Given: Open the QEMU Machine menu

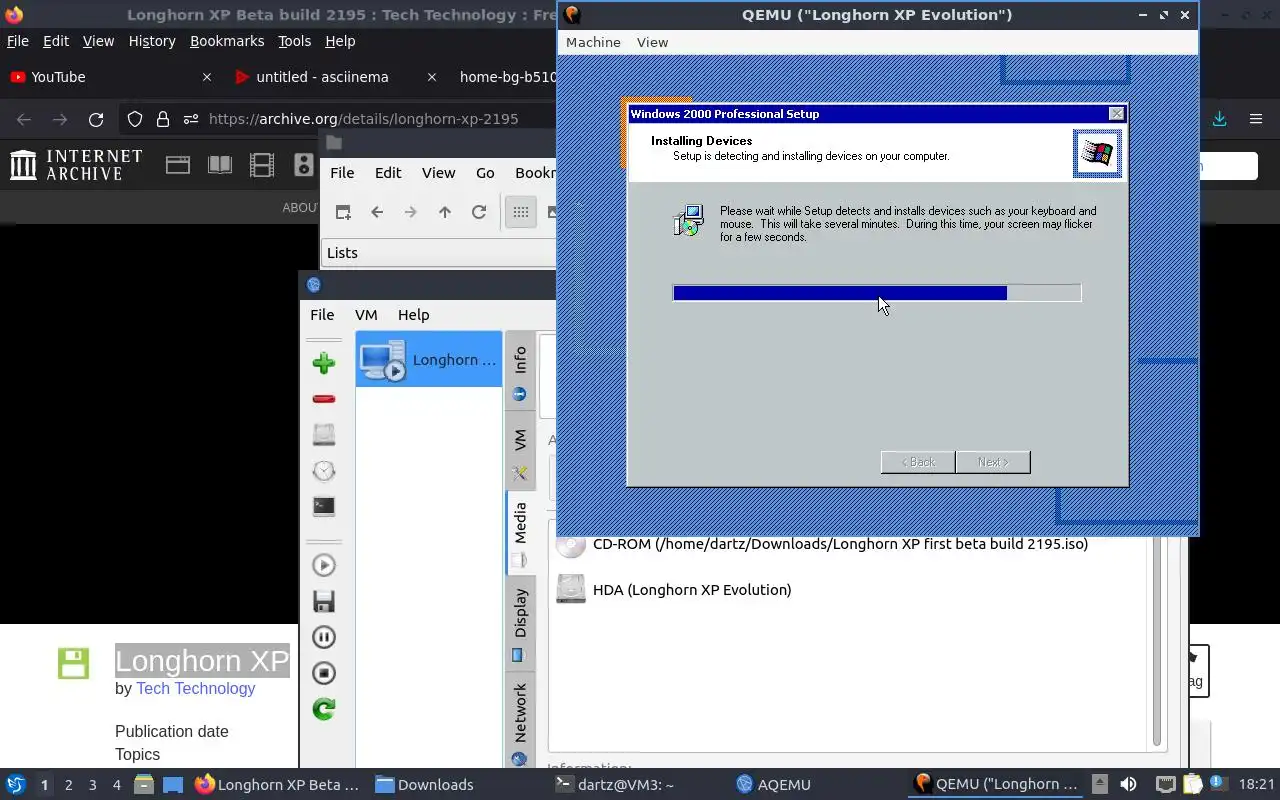Looking at the screenshot, I should click(x=593, y=42).
